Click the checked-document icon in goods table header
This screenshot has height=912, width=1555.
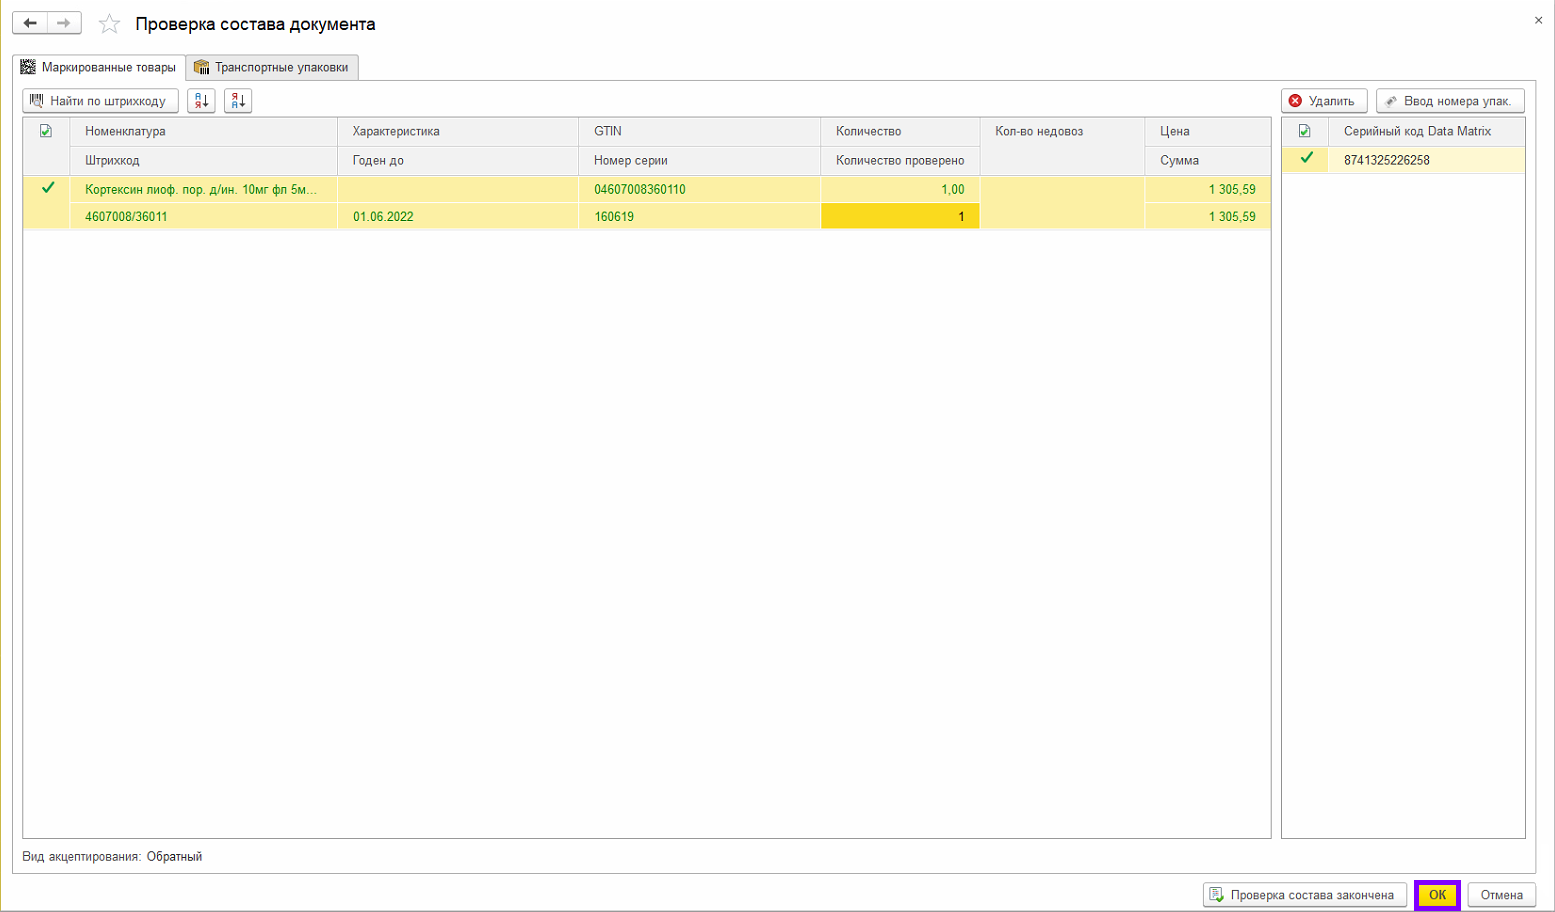click(46, 131)
